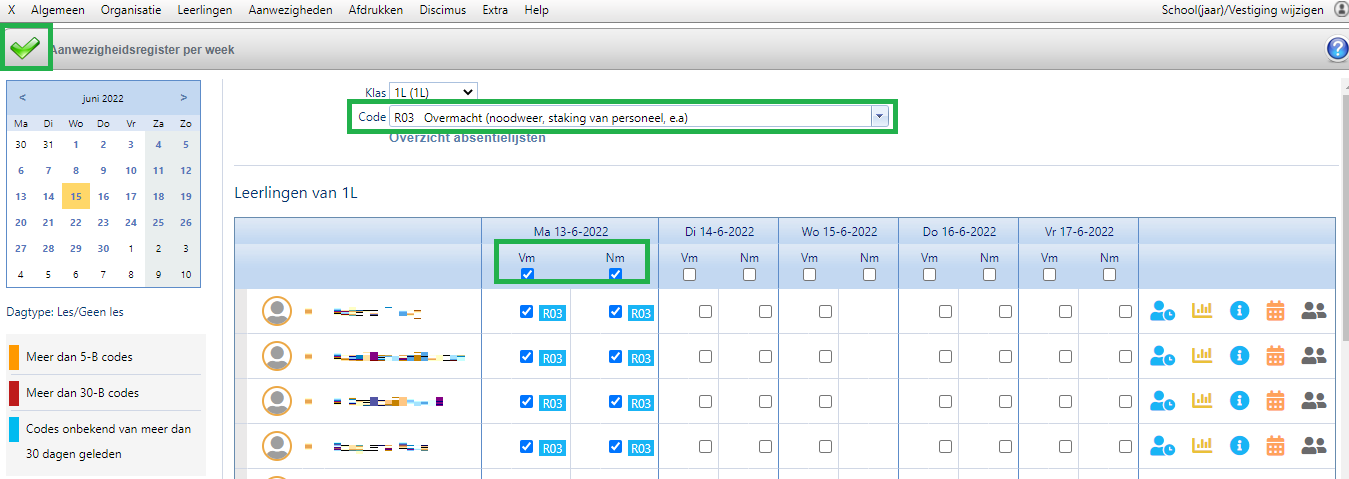Open the Extra menu
This screenshot has width=1349, height=479.
point(495,10)
